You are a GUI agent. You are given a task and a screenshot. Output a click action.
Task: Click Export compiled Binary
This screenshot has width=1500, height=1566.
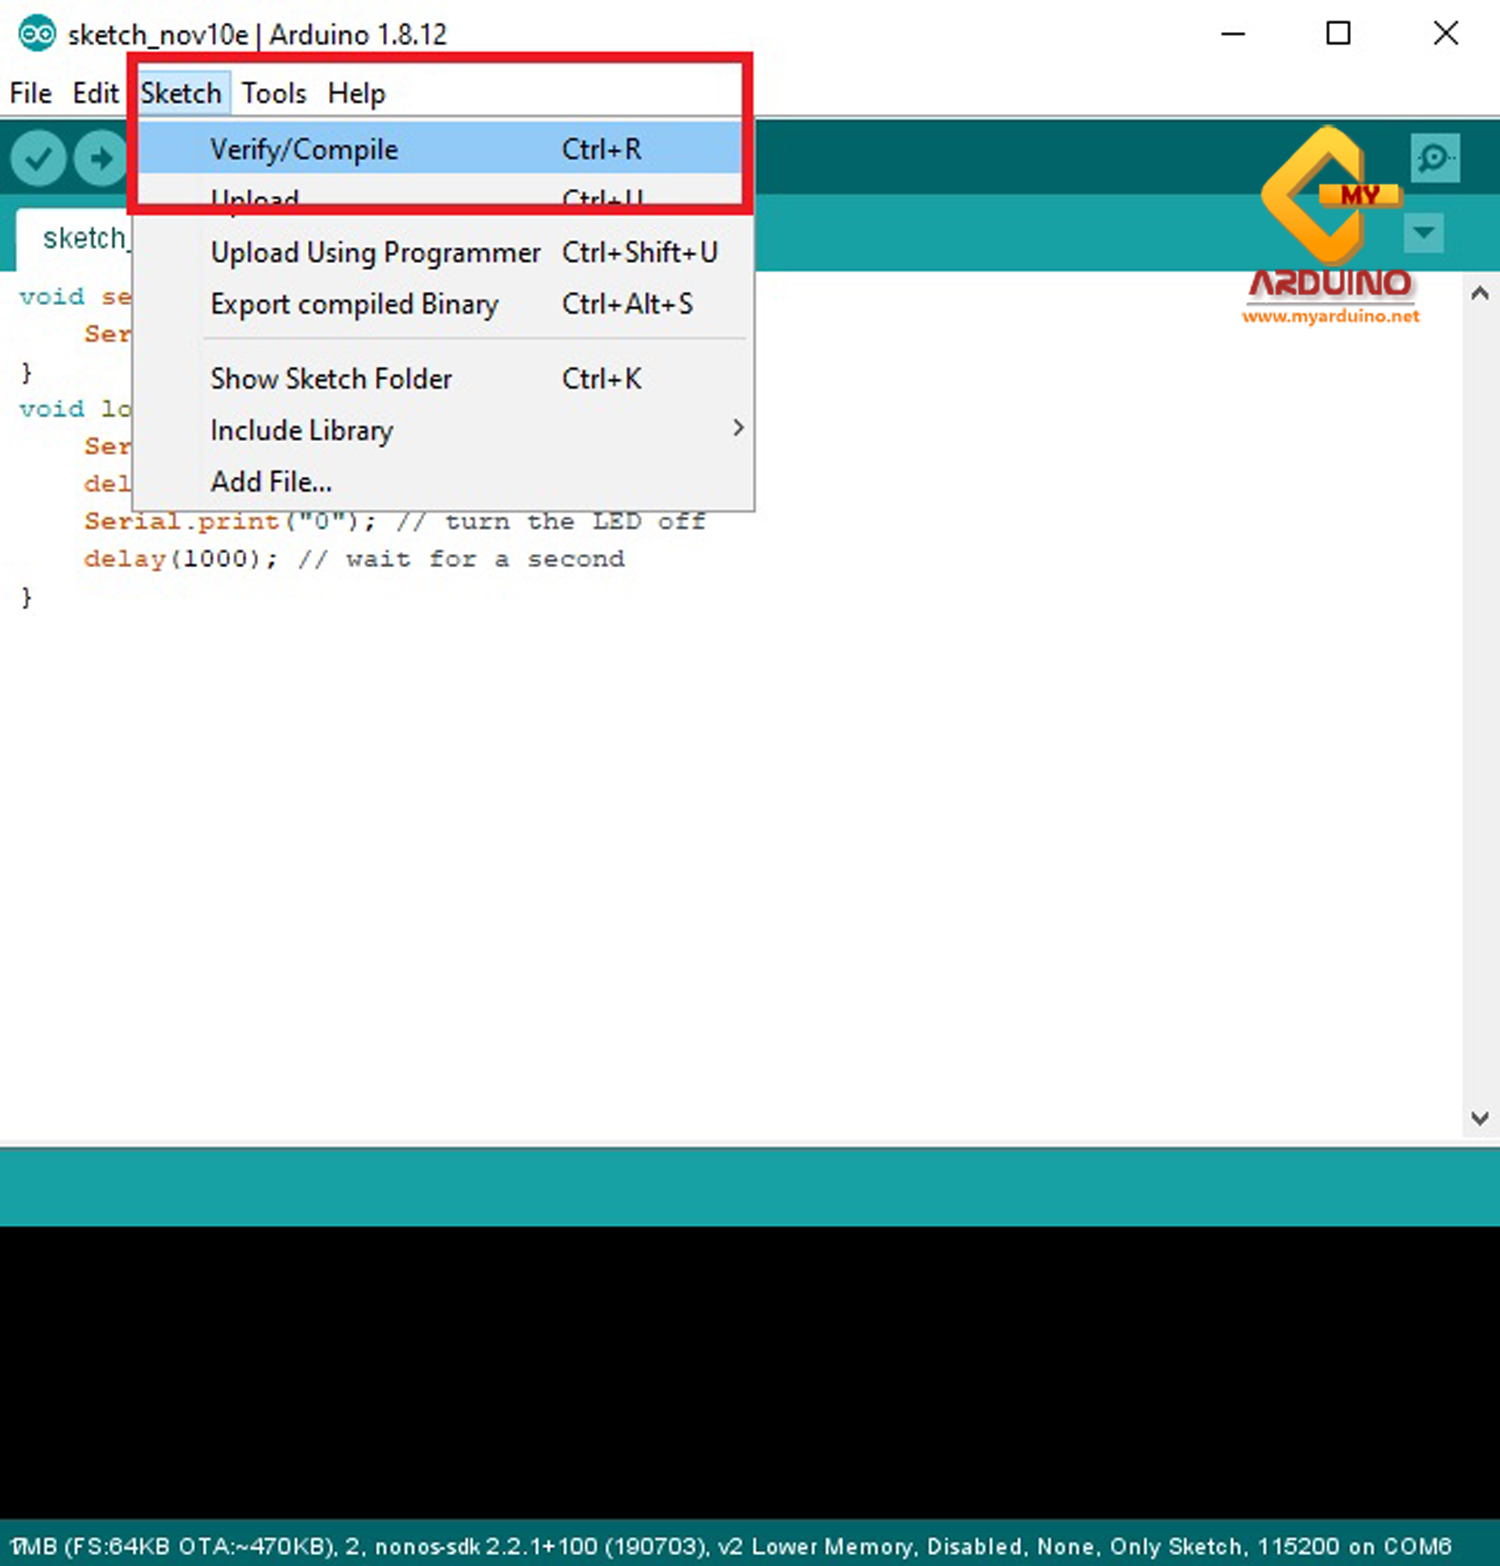[353, 304]
